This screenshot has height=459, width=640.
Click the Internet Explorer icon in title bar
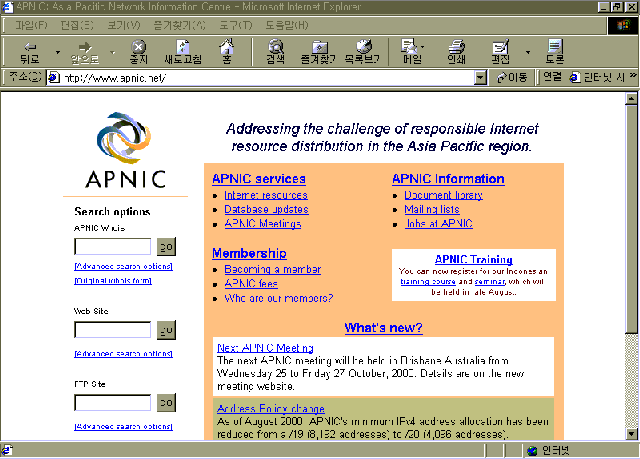pyautogui.click(x=7, y=7)
